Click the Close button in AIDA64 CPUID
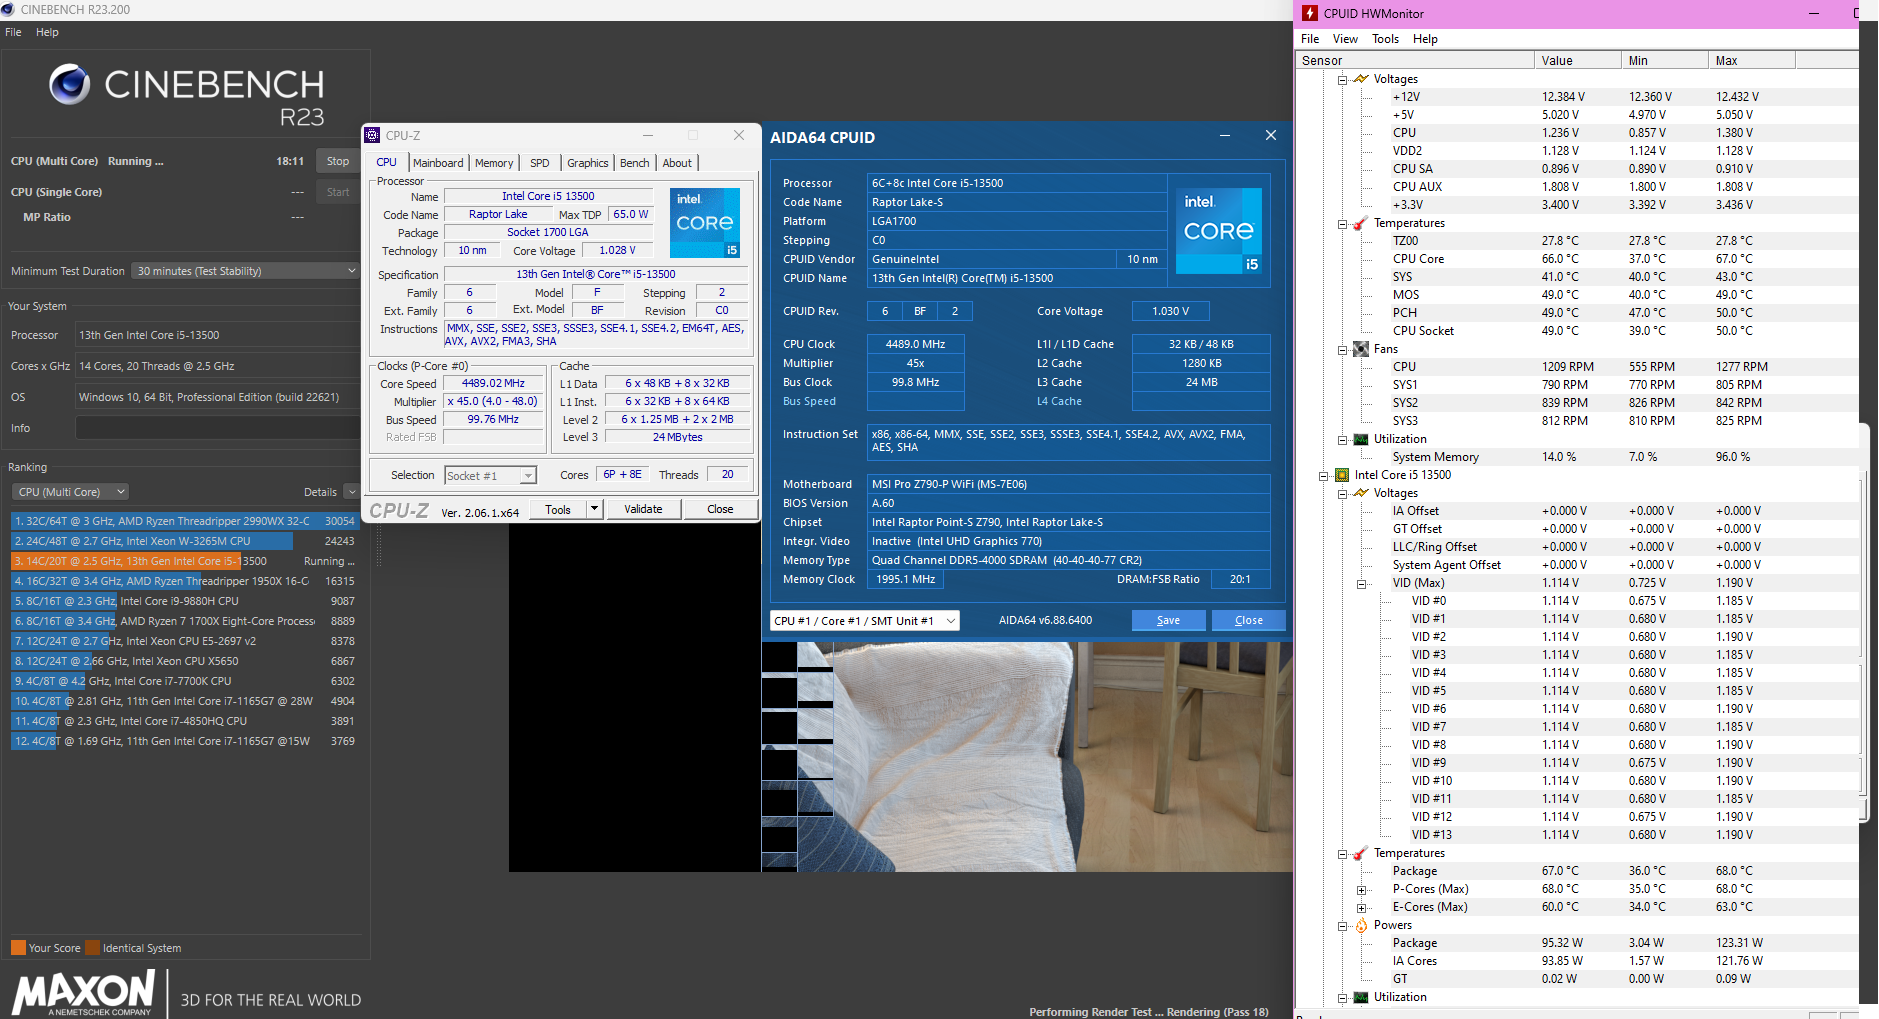Image resolution: width=1879 pixels, height=1019 pixels. pos(1248,621)
